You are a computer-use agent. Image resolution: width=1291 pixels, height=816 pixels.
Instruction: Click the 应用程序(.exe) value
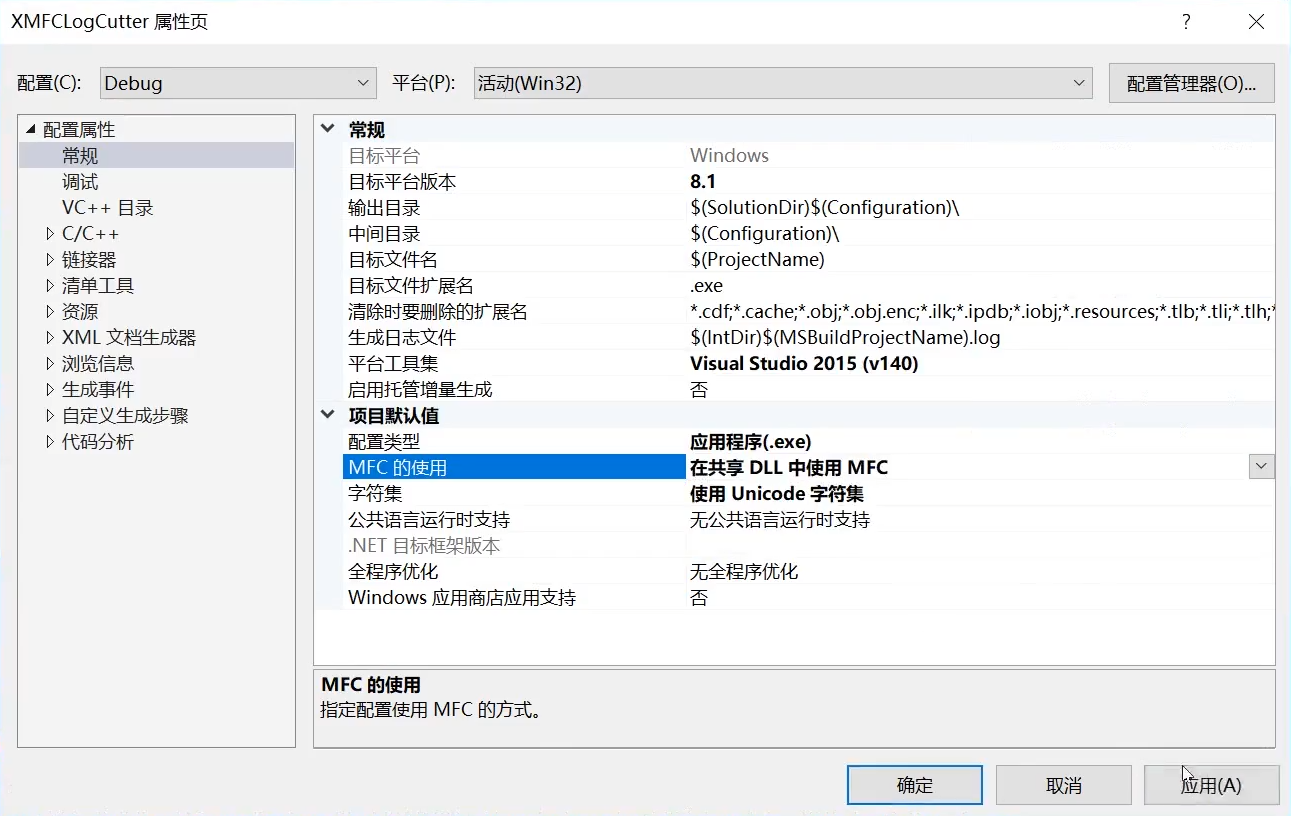coord(751,442)
